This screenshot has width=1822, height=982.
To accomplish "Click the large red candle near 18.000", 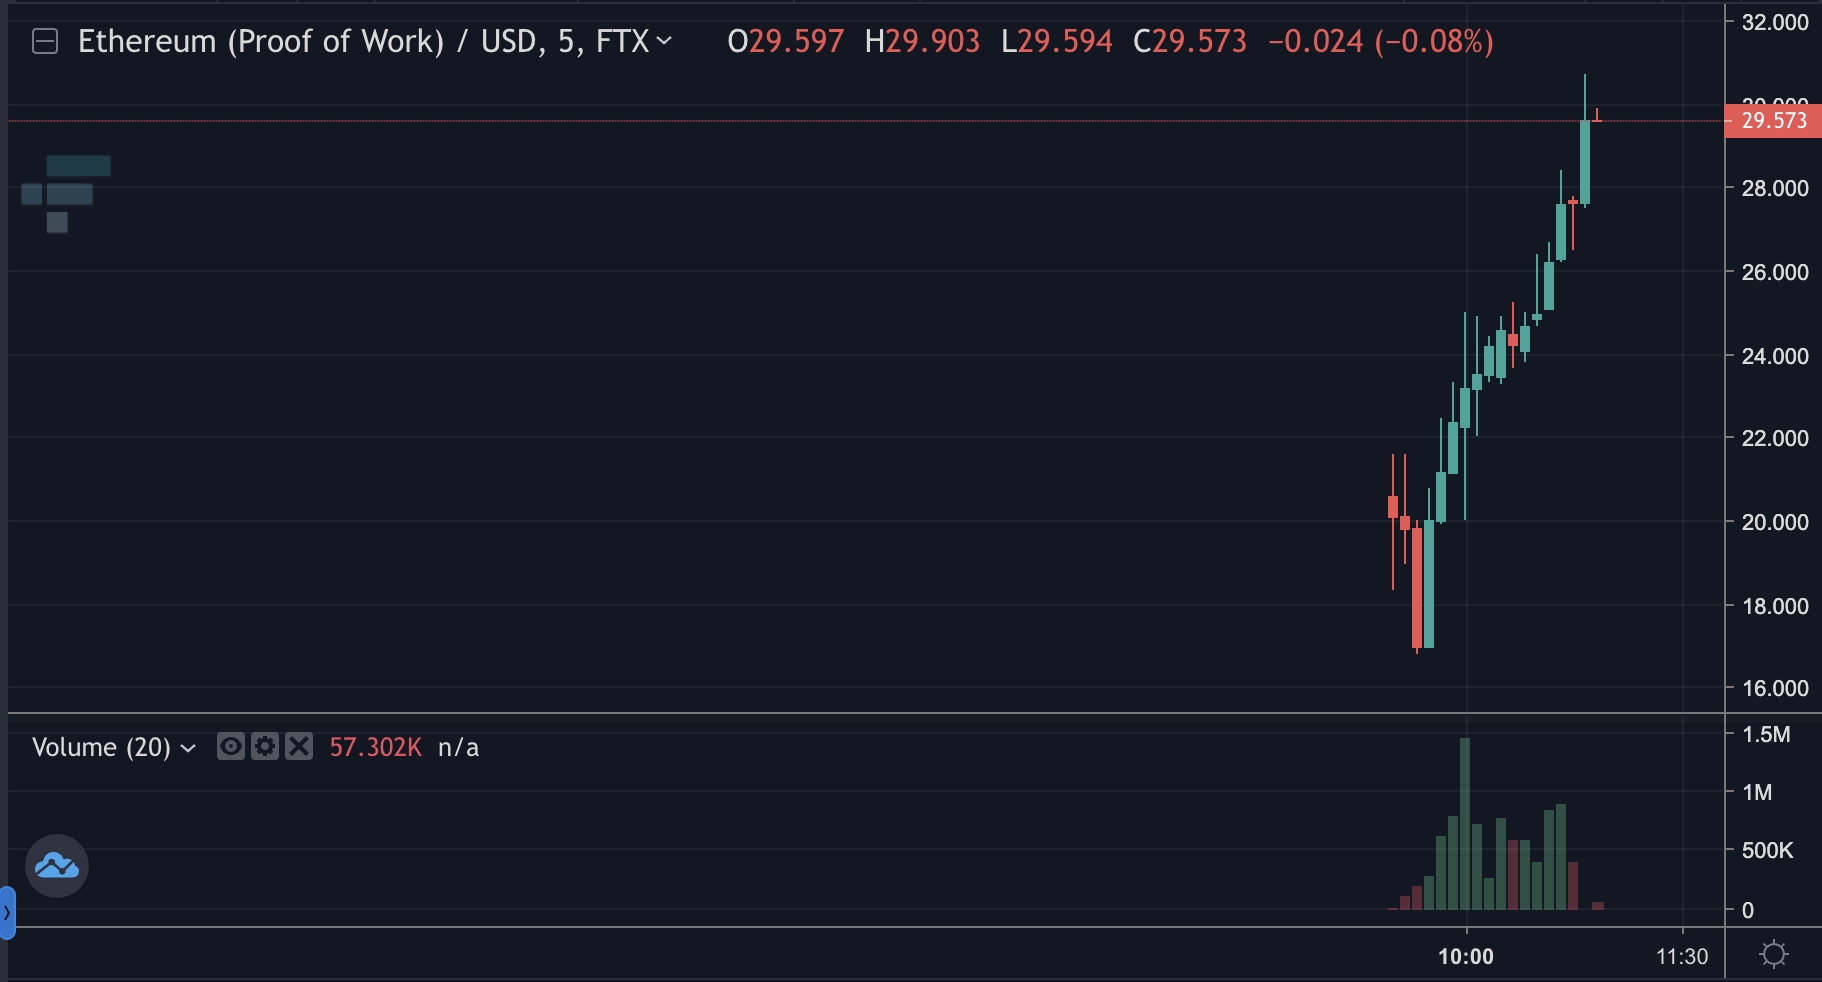I will point(1417,588).
